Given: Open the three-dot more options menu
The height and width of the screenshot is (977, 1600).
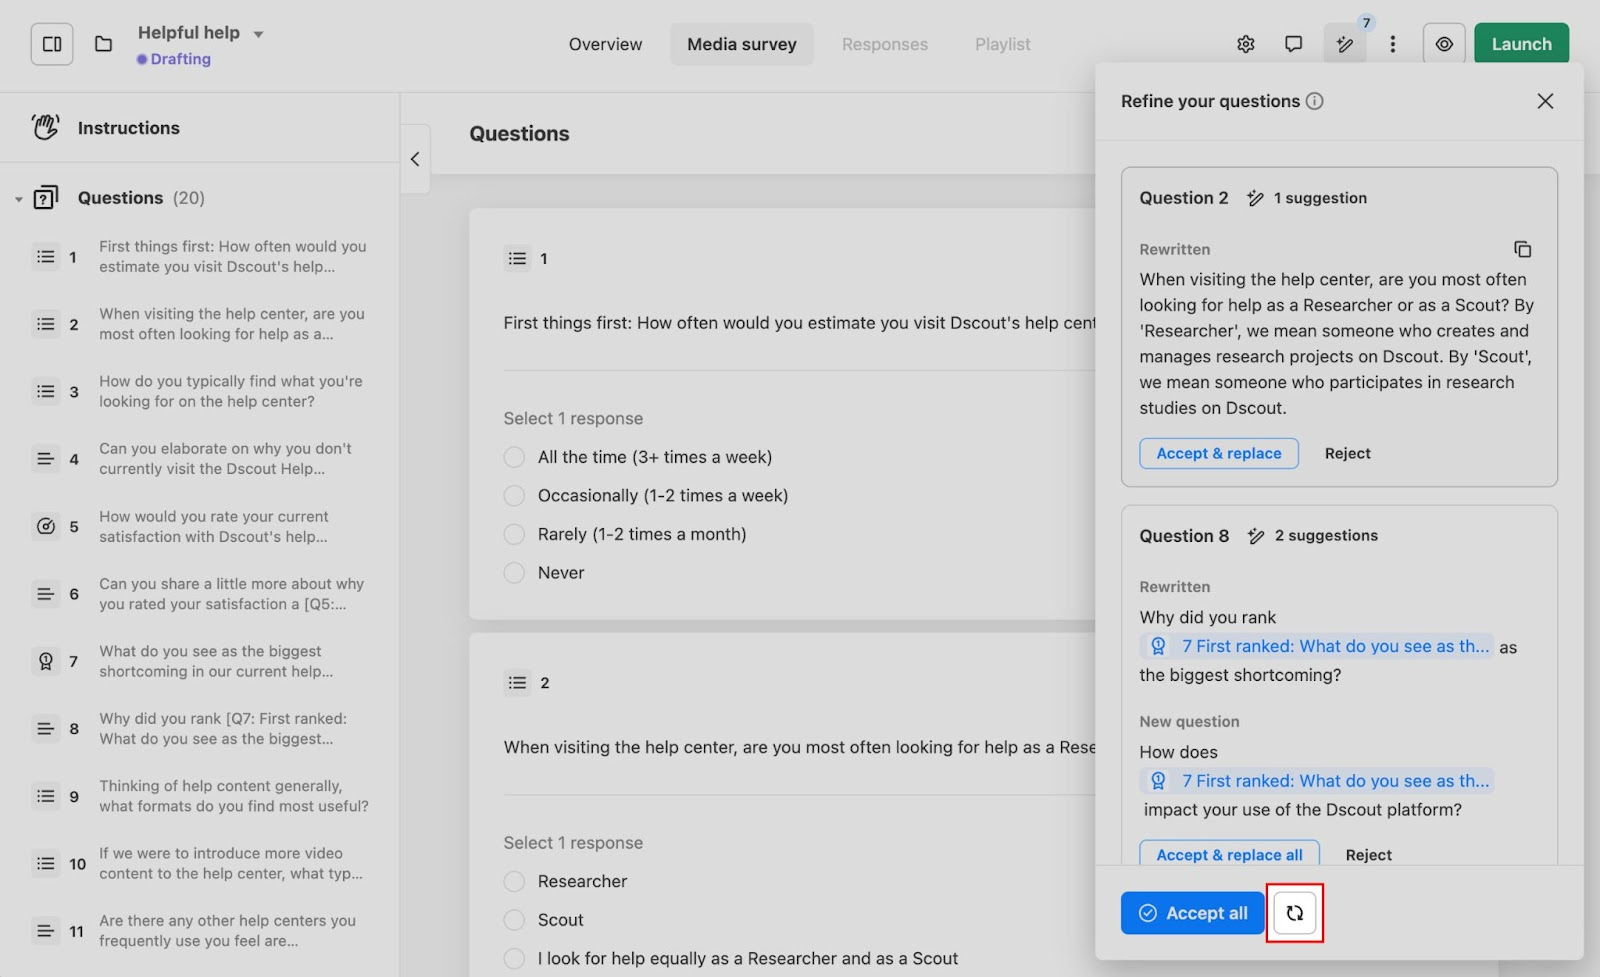Looking at the screenshot, I should 1392,44.
